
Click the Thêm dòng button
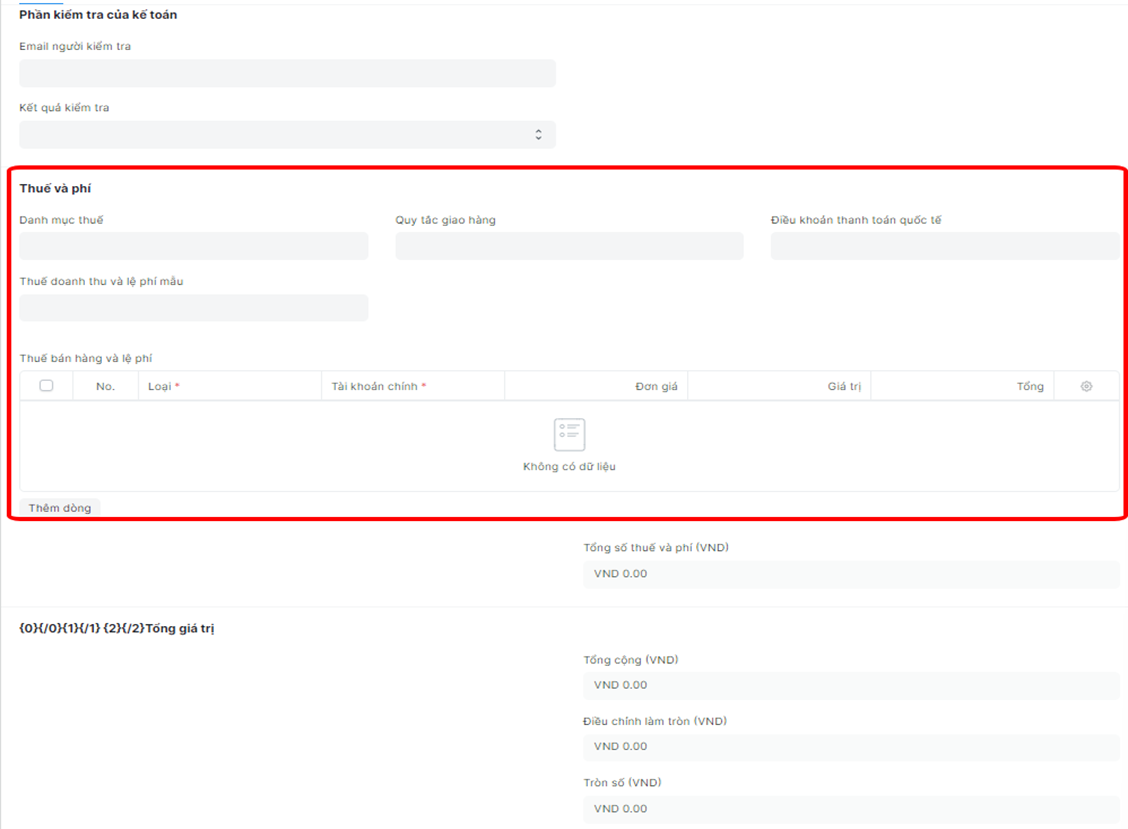tap(60, 508)
